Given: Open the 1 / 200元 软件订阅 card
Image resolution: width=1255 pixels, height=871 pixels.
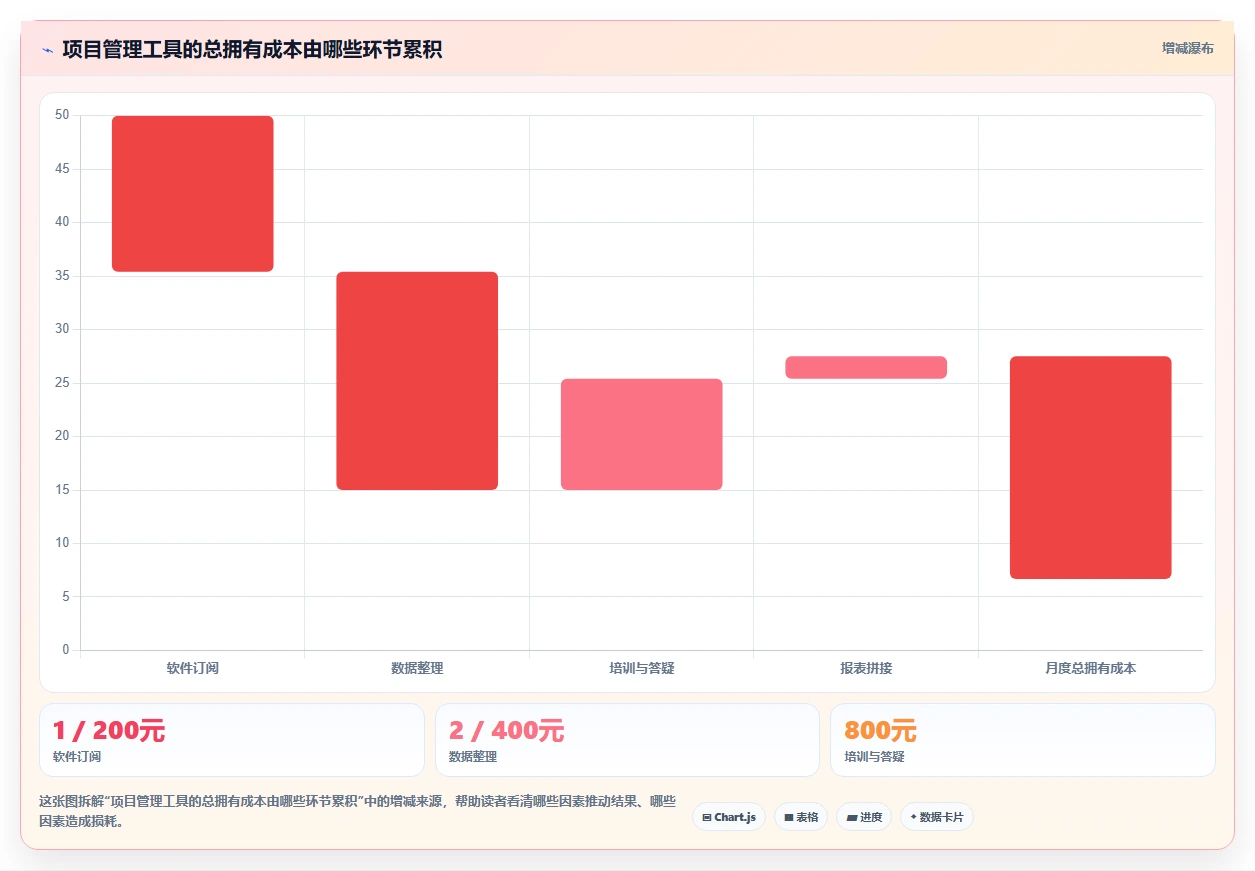Looking at the screenshot, I should [x=232, y=740].
